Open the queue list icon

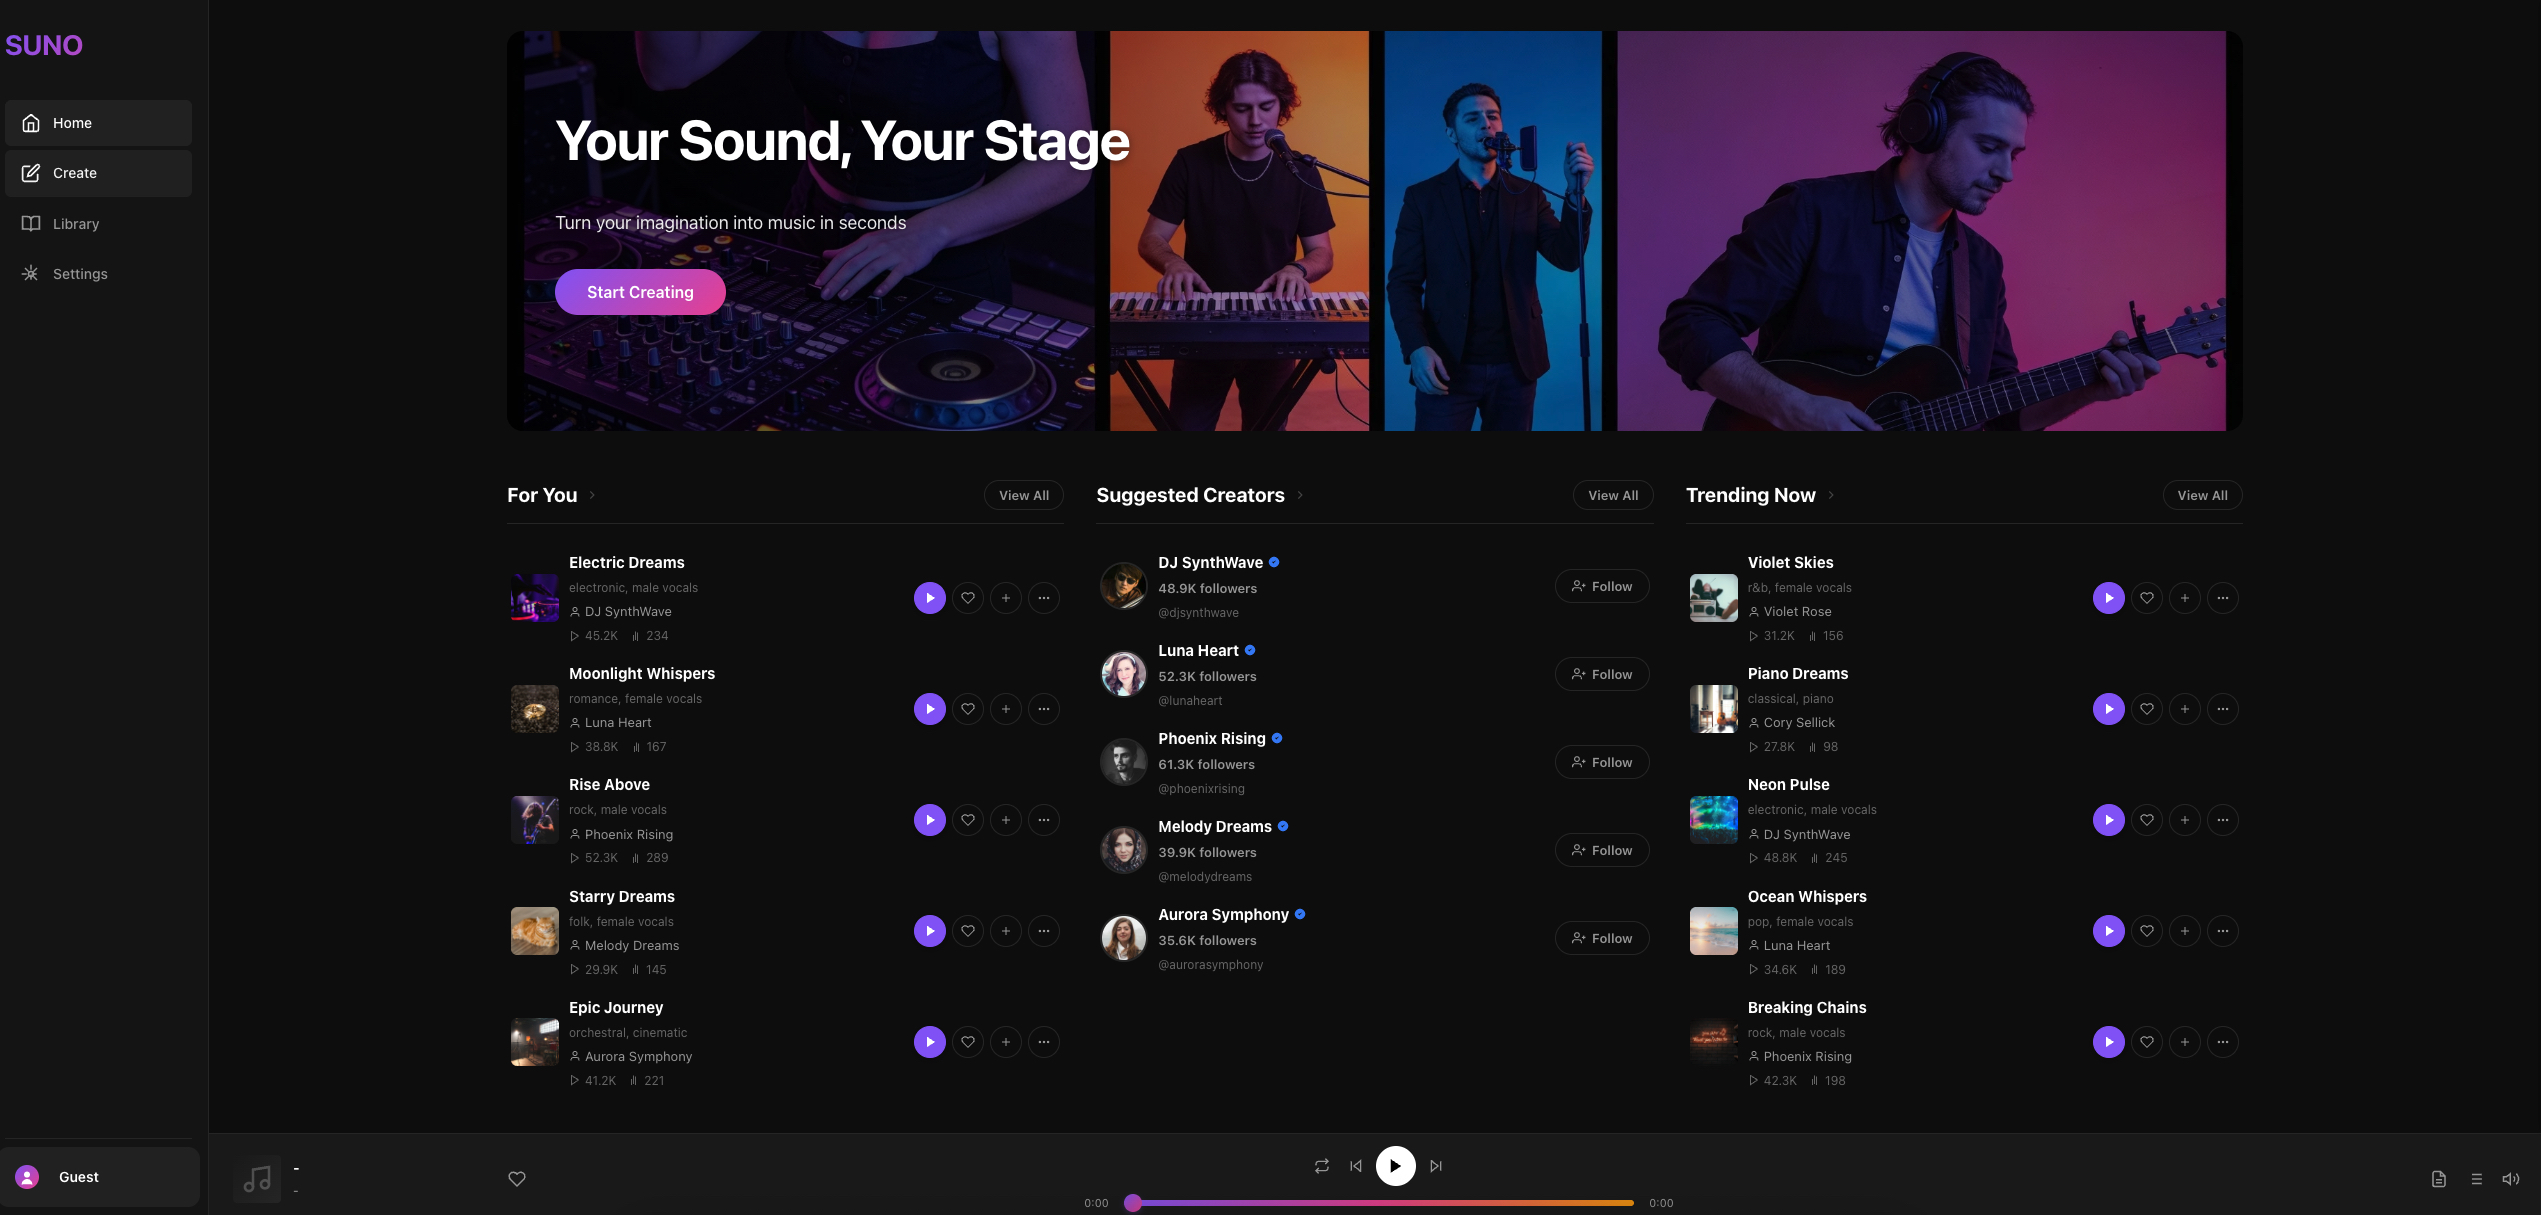(2476, 1179)
